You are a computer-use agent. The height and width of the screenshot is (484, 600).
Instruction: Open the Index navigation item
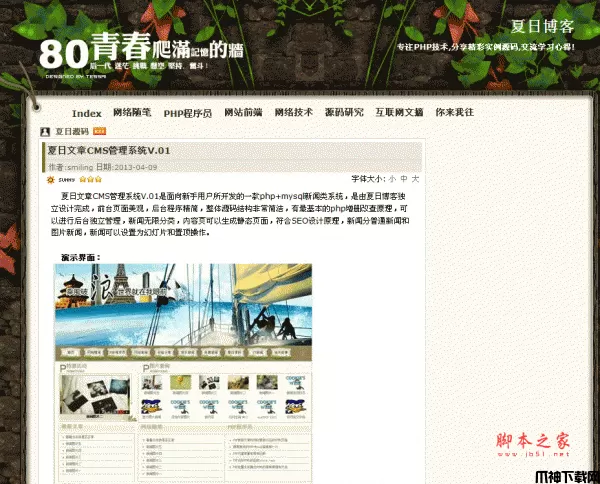pyautogui.click(x=87, y=114)
